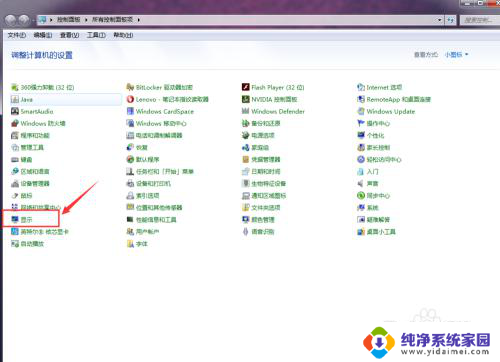Open 自动播放 (AutoPlay) settings
The height and width of the screenshot is (362, 500).
tap(28, 244)
